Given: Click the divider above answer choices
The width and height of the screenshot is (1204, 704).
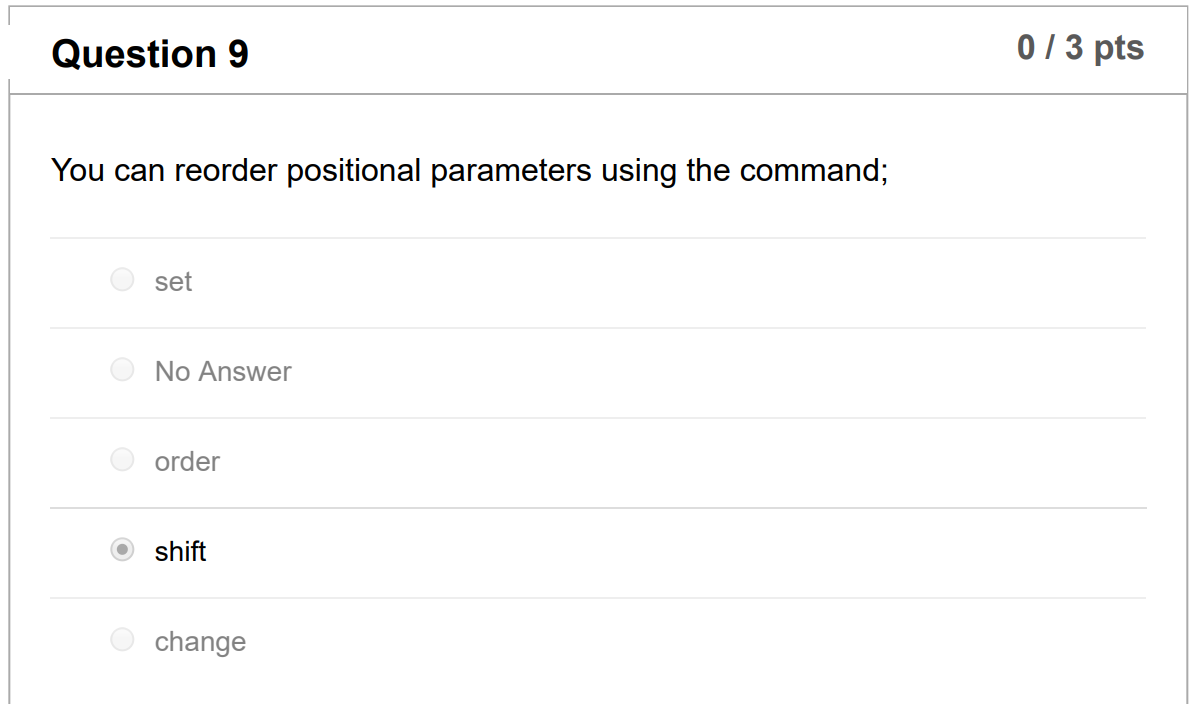Looking at the screenshot, I should coord(598,237).
